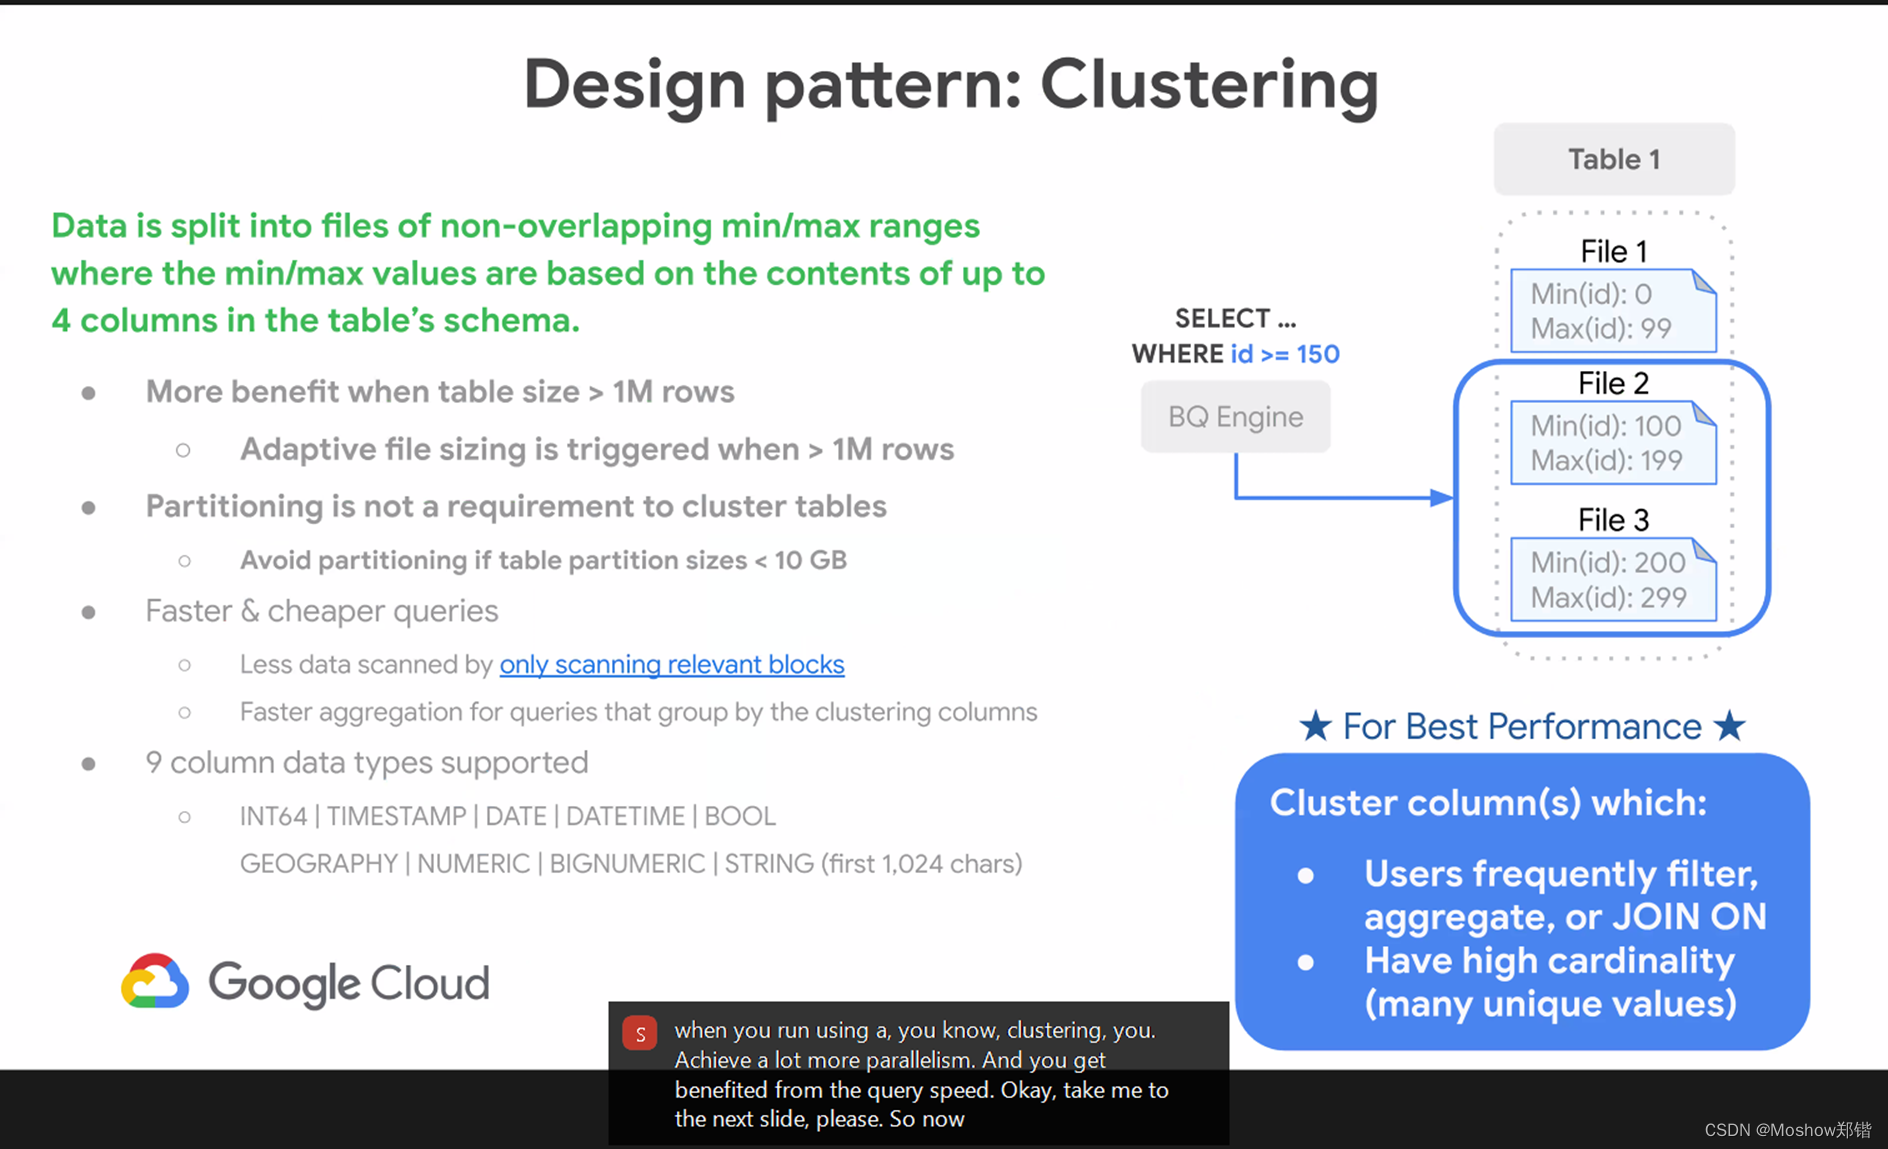The height and width of the screenshot is (1149, 1888).
Task: Select the Table 1 header
Action: [1613, 158]
